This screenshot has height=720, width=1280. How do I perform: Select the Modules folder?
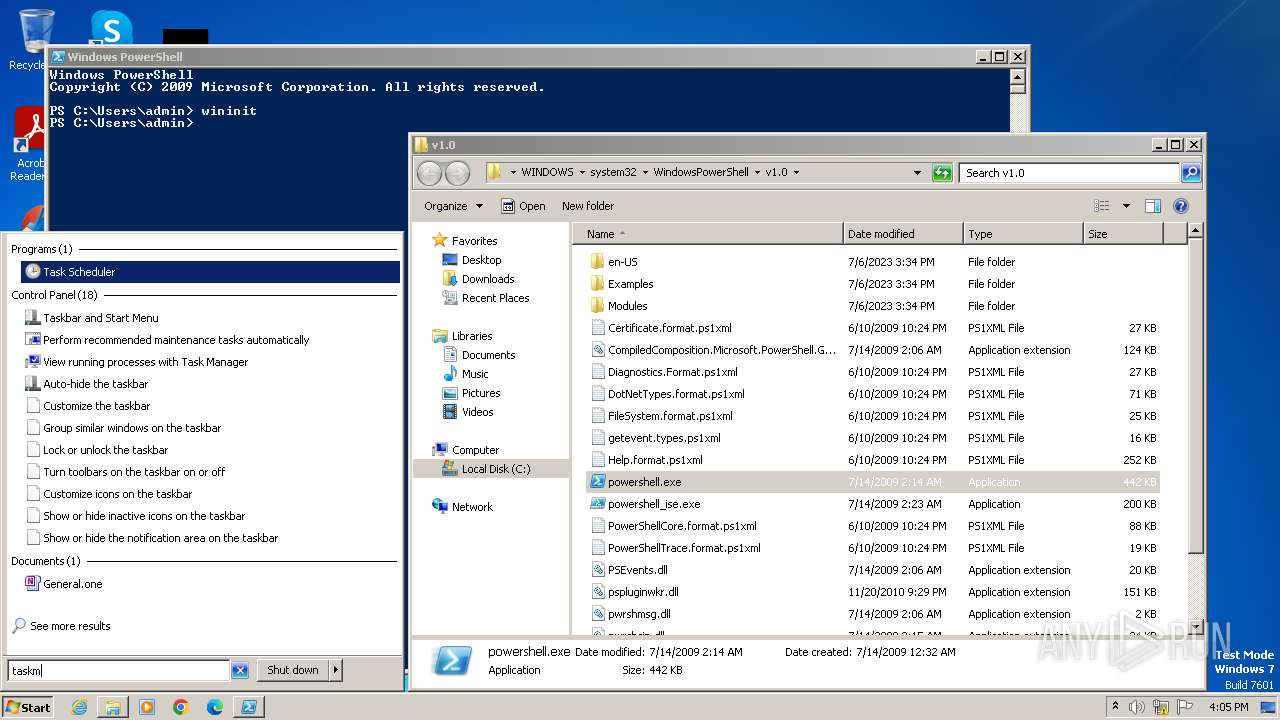point(627,306)
